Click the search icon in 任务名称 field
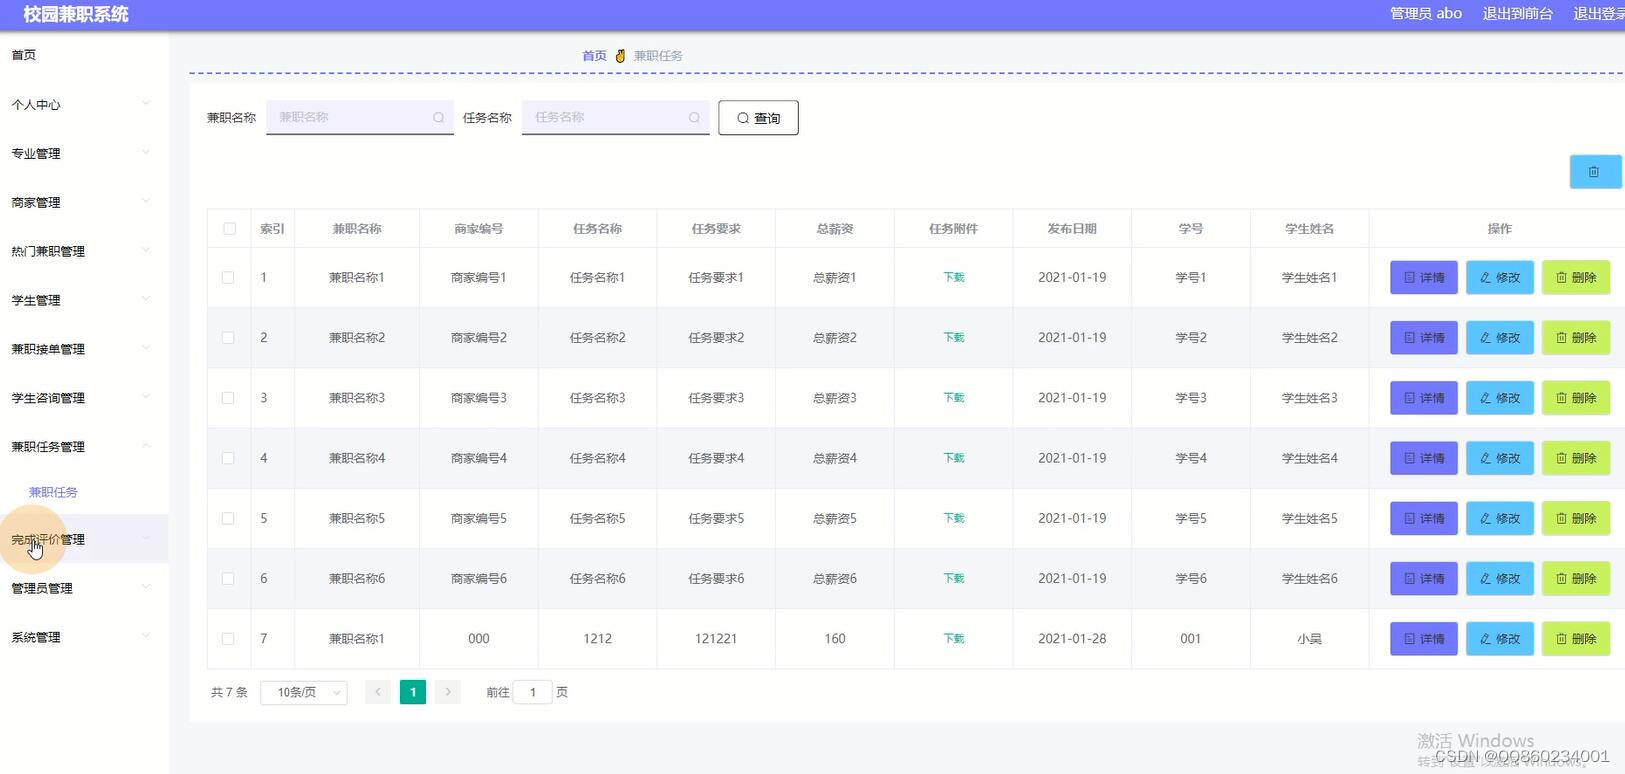The image size is (1625, 774). click(694, 118)
